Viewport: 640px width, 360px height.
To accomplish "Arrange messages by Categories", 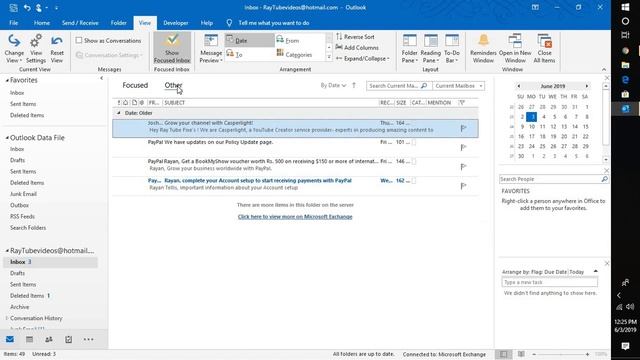I will coord(299,54).
